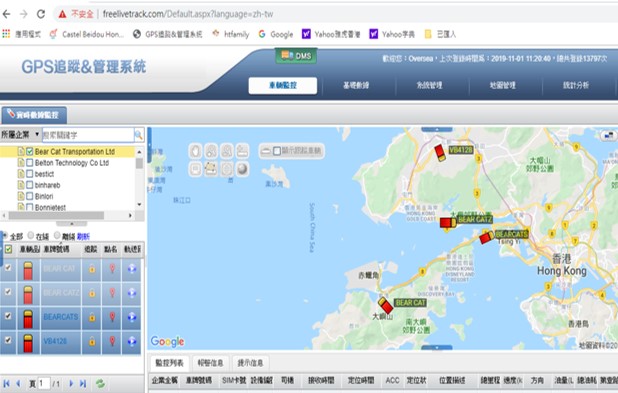
Task: Collapse map top handle arrow
Action: click(437, 129)
